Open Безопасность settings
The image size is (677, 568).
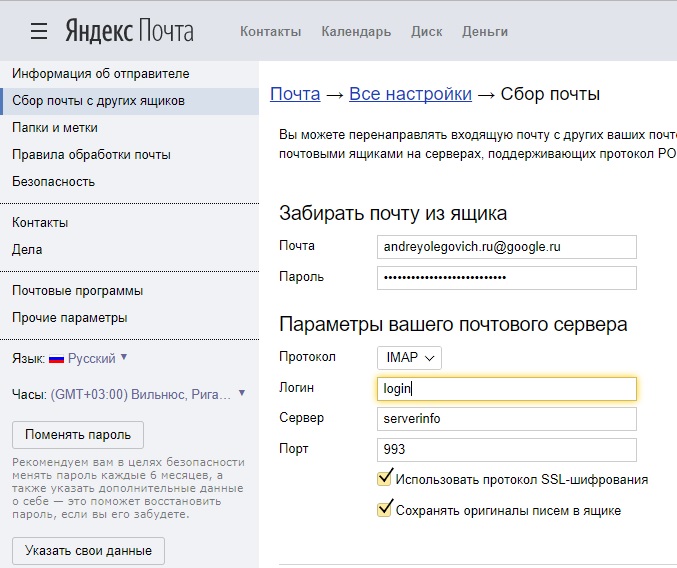tap(130, 181)
